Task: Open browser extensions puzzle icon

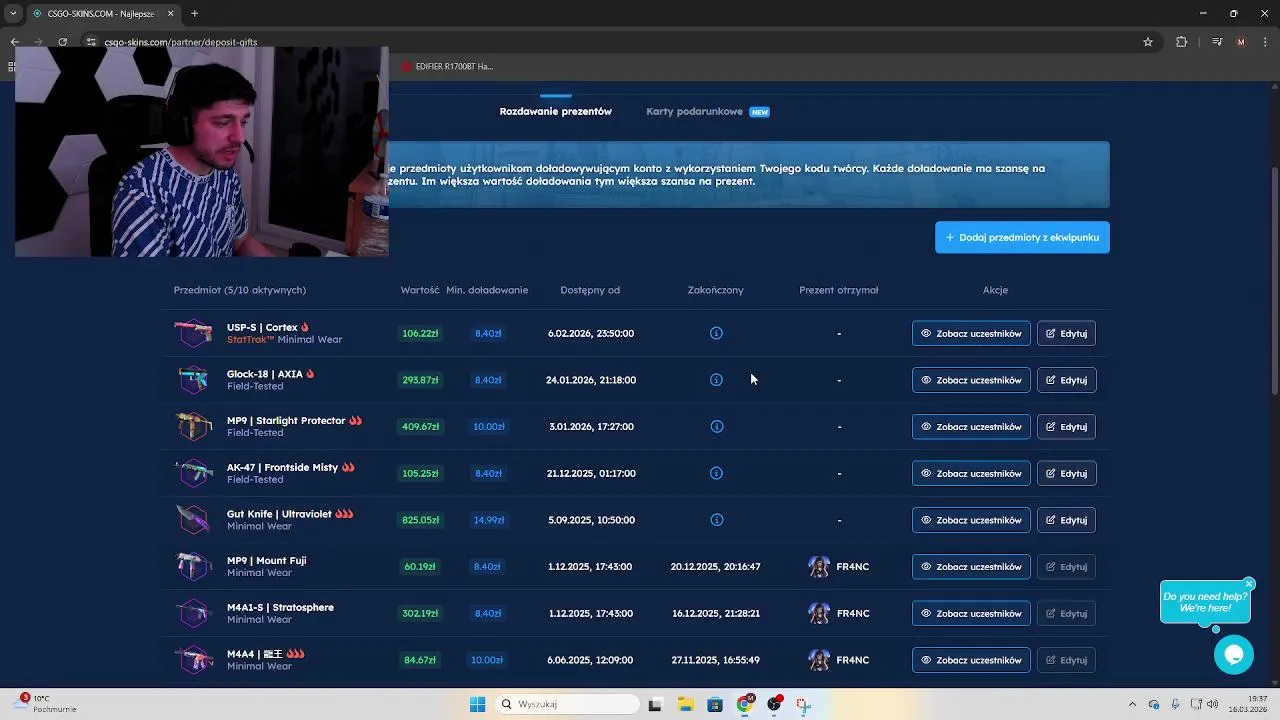Action: pos(1182,42)
